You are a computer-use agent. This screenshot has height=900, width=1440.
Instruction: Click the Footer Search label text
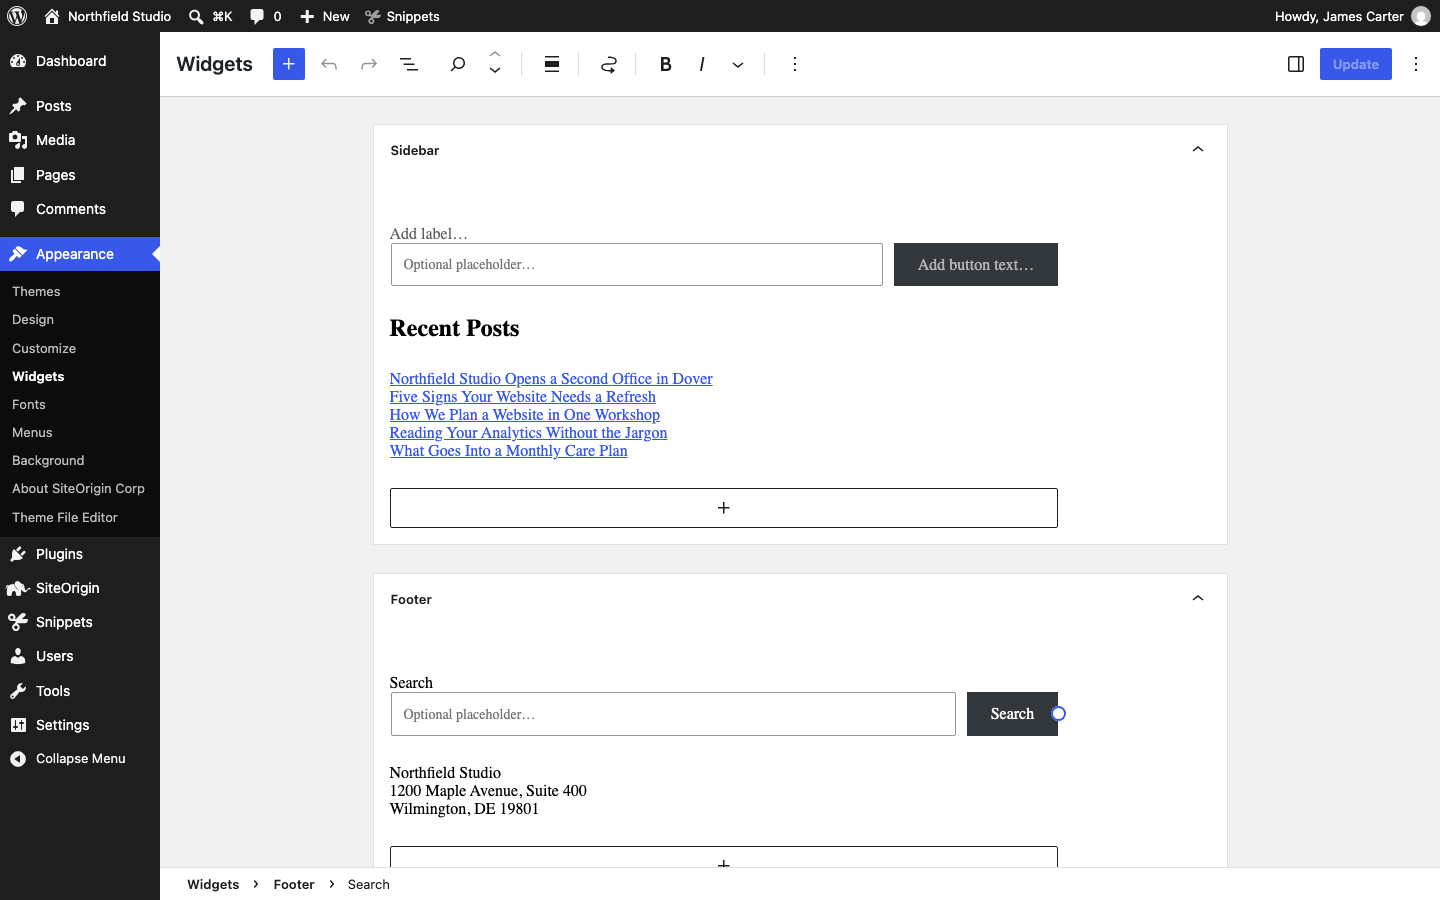coord(411,682)
